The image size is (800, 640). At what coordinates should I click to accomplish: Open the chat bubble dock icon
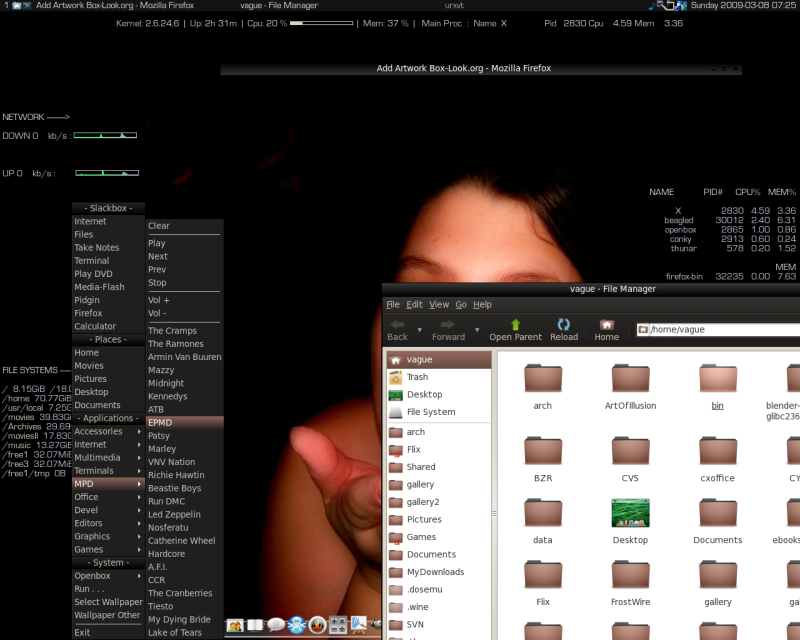(276, 625)
